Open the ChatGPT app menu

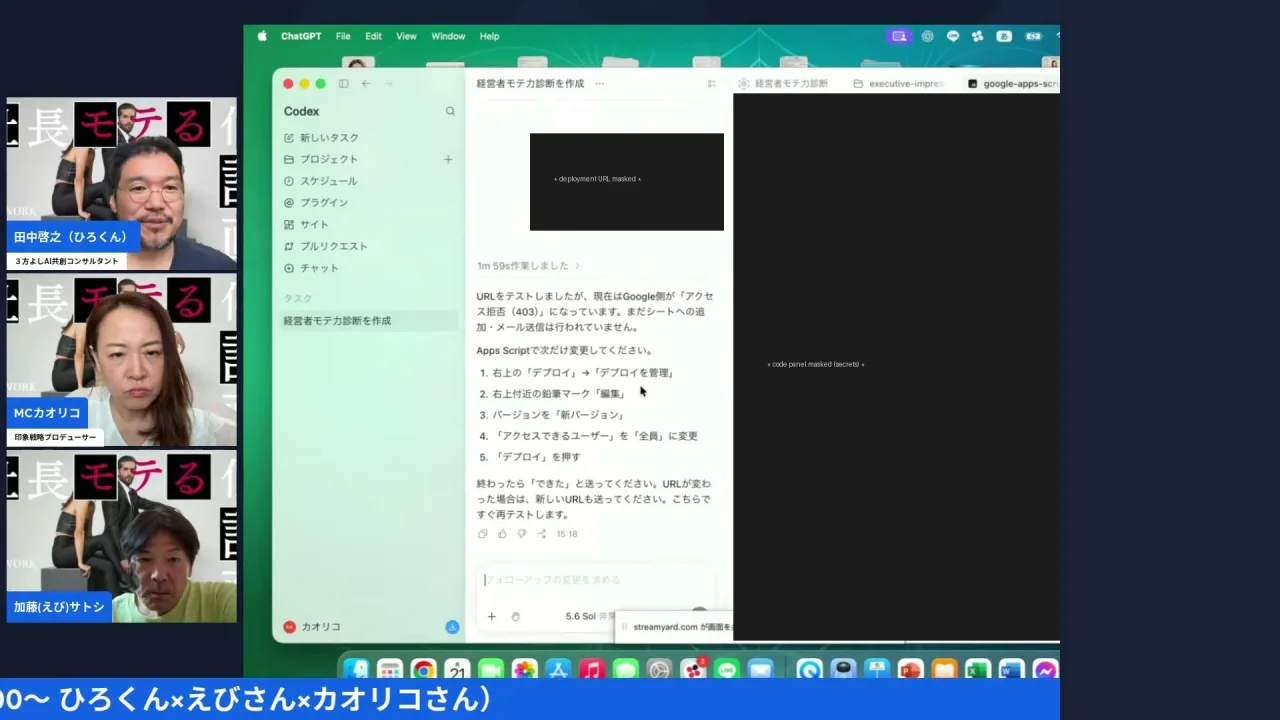pos(301,36)
